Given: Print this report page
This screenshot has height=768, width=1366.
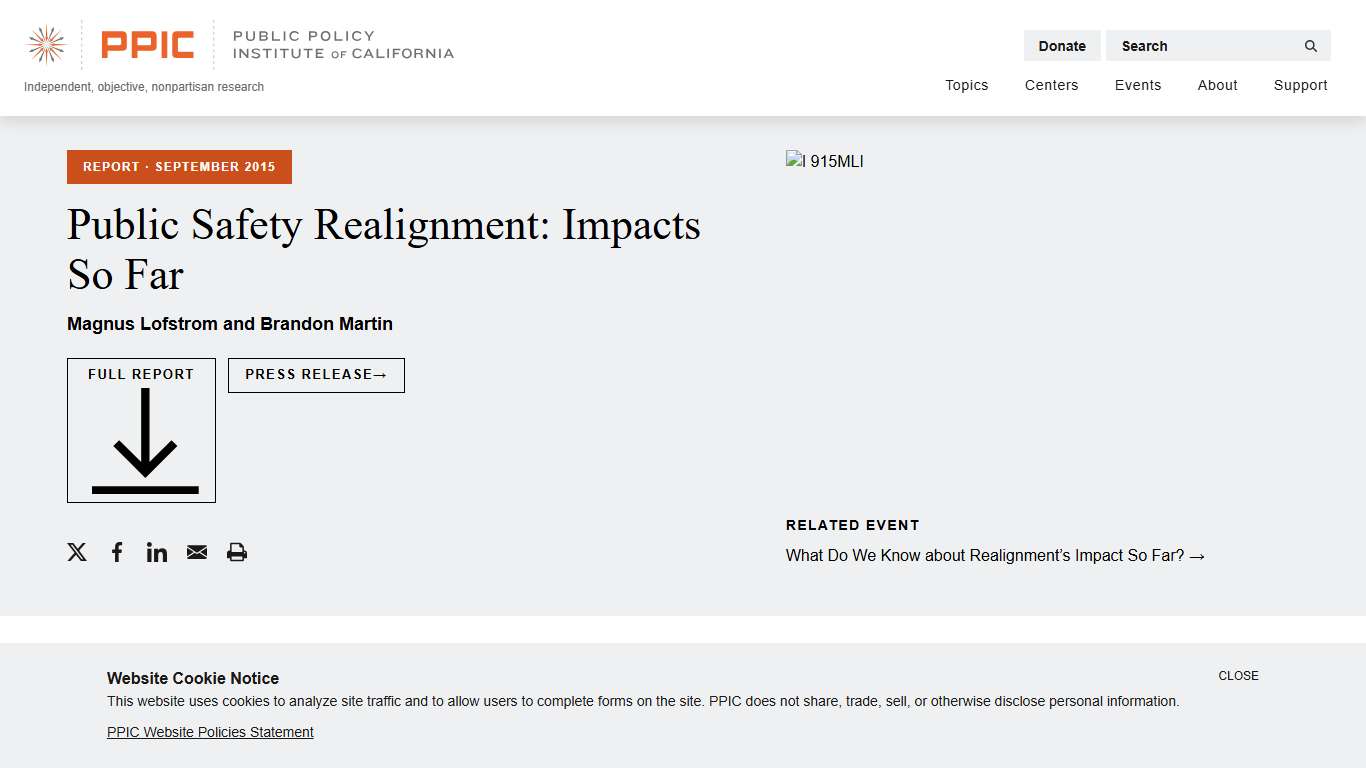Looking at the screenshot, I should coord(237,552).
